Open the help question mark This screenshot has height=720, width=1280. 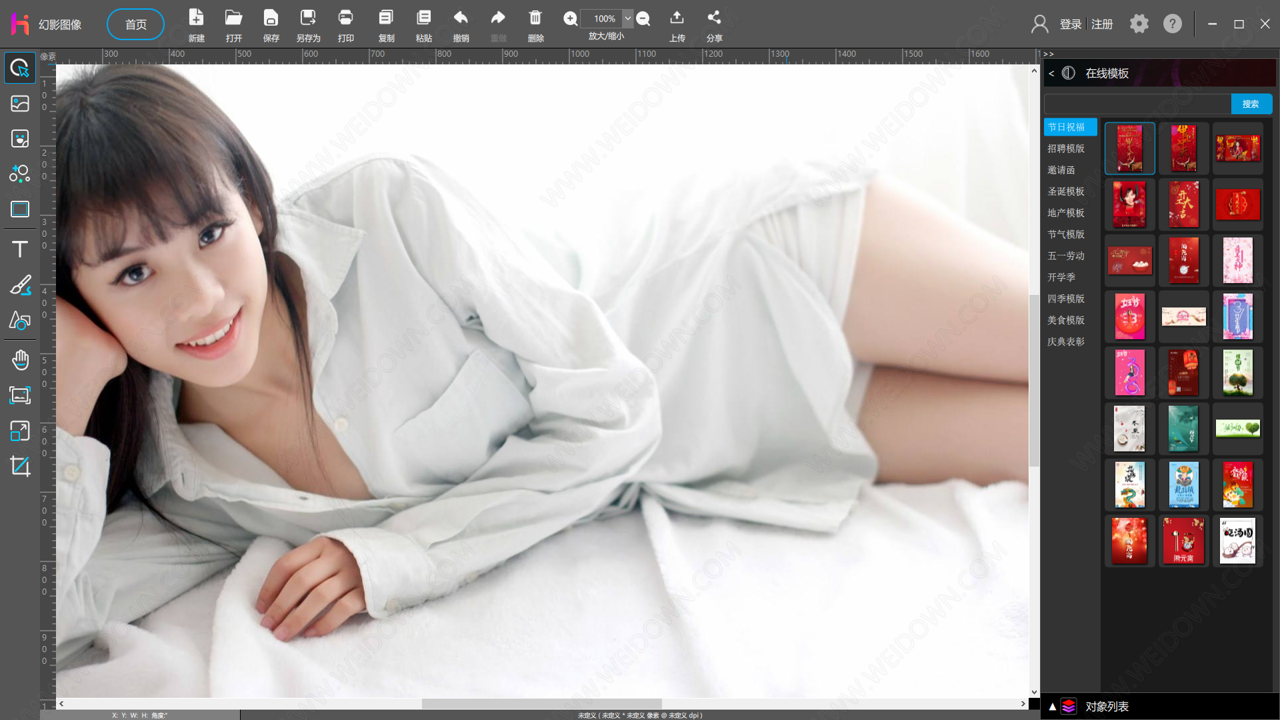pyautogui.click(x=1172, y=23)
